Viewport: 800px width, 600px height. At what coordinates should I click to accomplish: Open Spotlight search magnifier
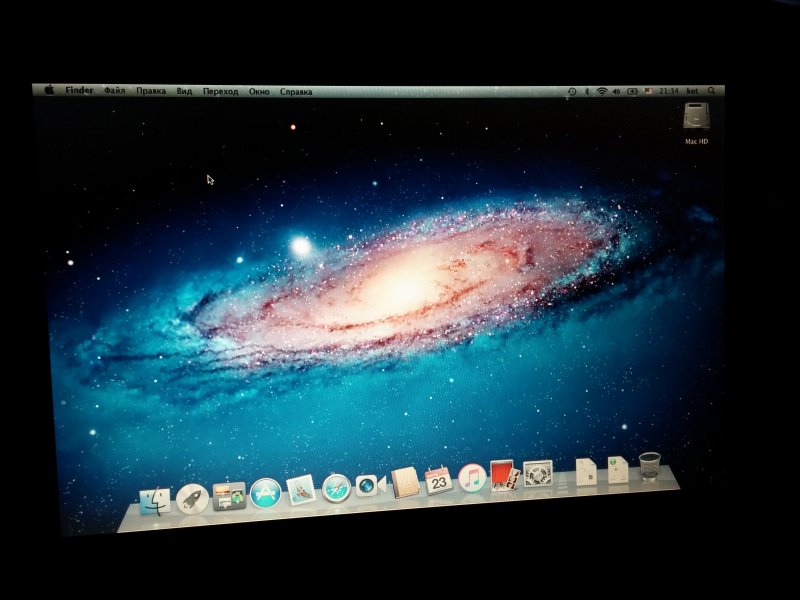pos(711,91)
